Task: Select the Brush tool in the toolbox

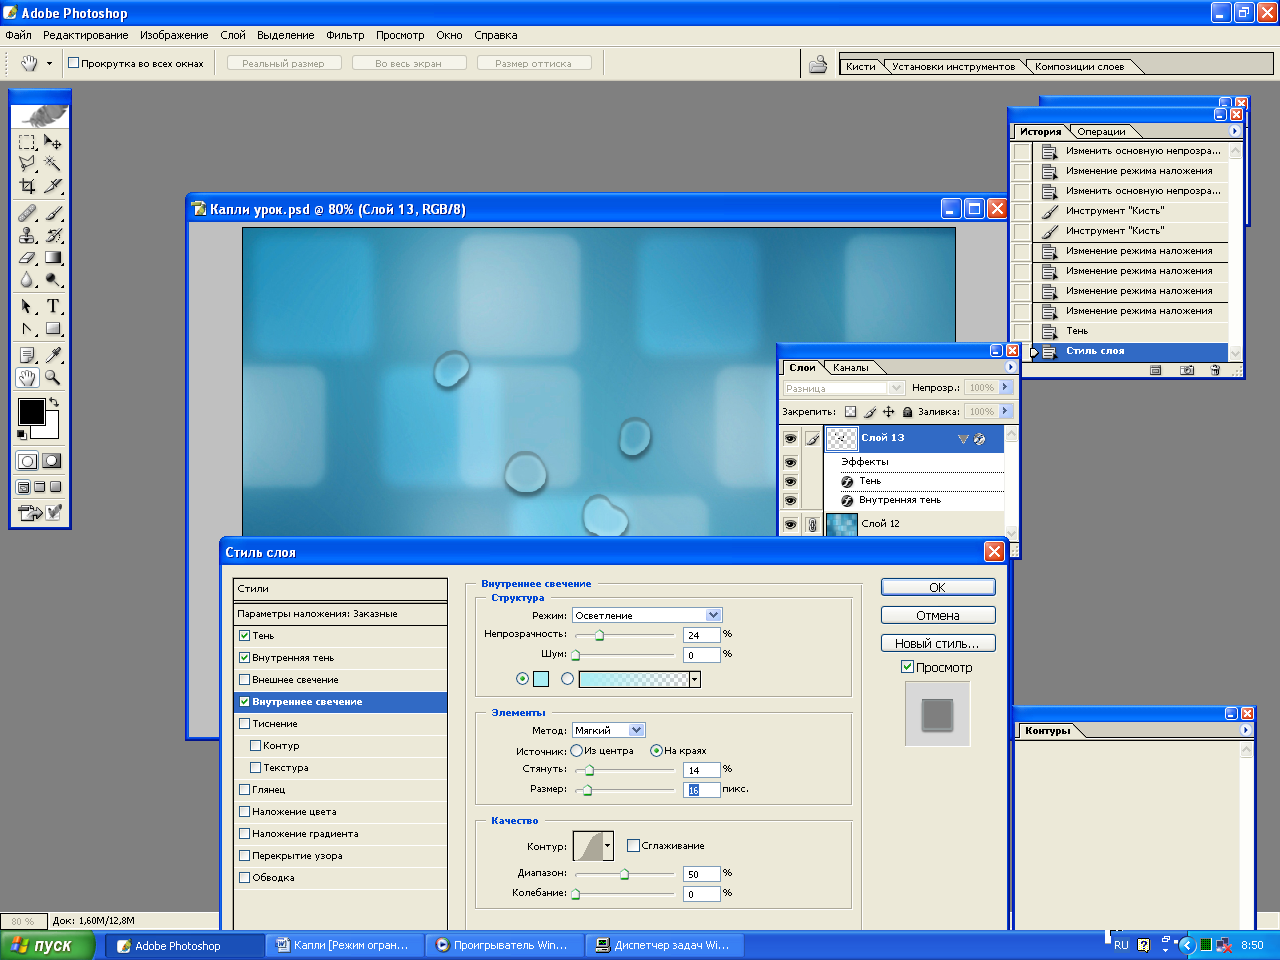Action: point(53,213)
